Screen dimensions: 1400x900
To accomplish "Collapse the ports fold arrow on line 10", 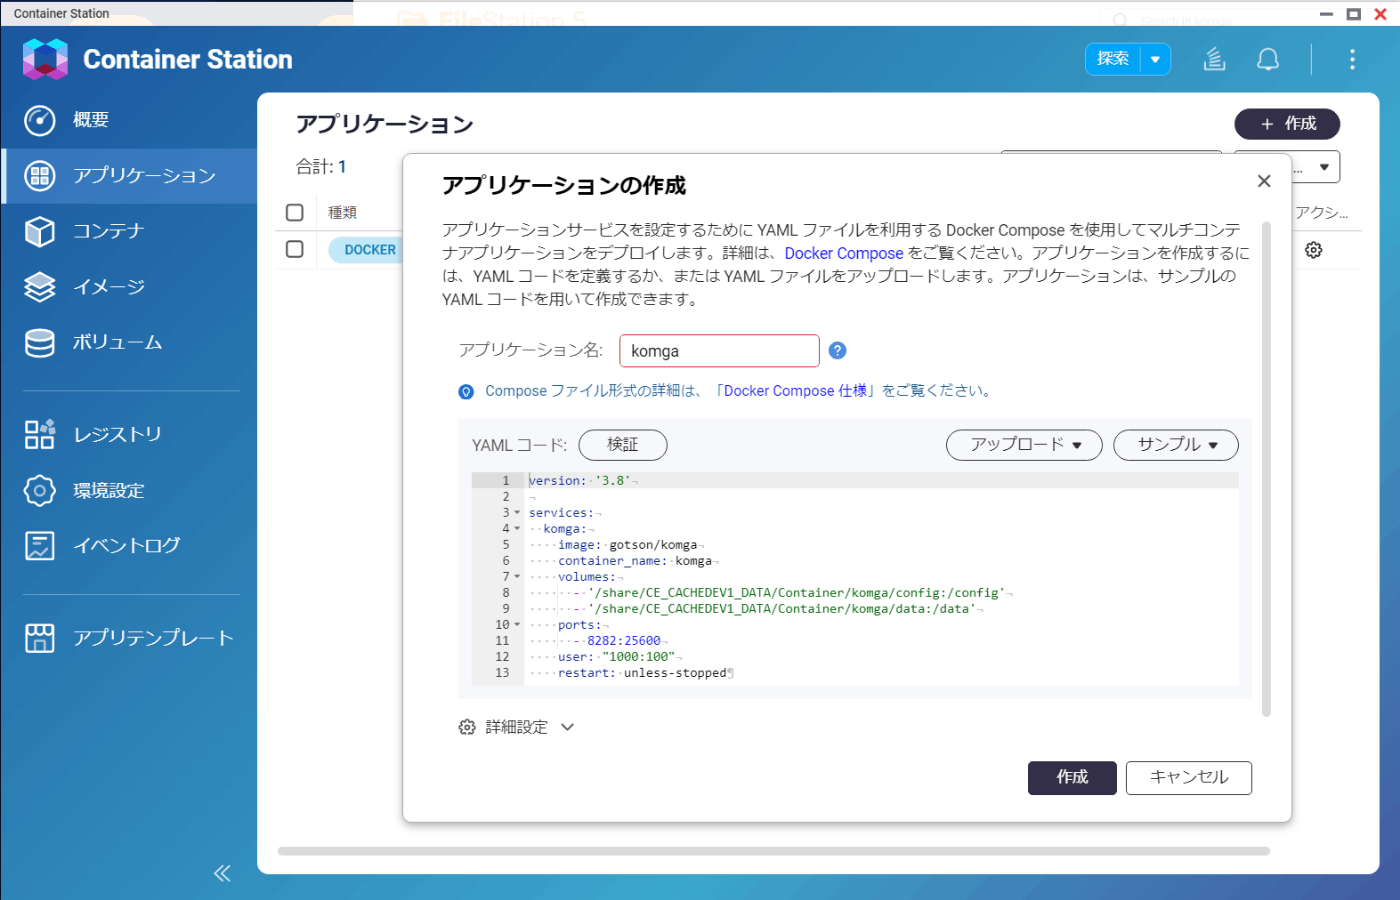I will pyautogui.click(x=517, y=625).
